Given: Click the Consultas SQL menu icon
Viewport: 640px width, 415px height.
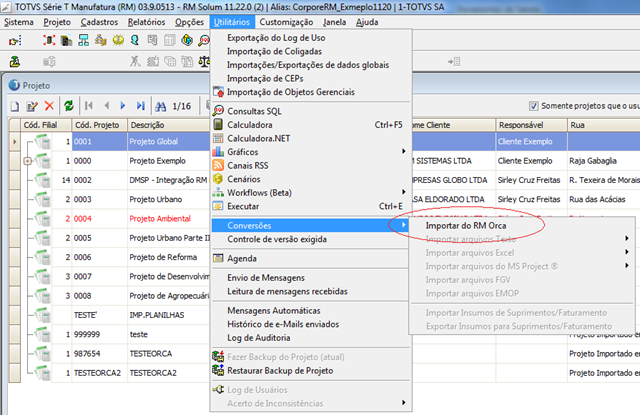Looking at the screenshot, I should coord(218,111).
